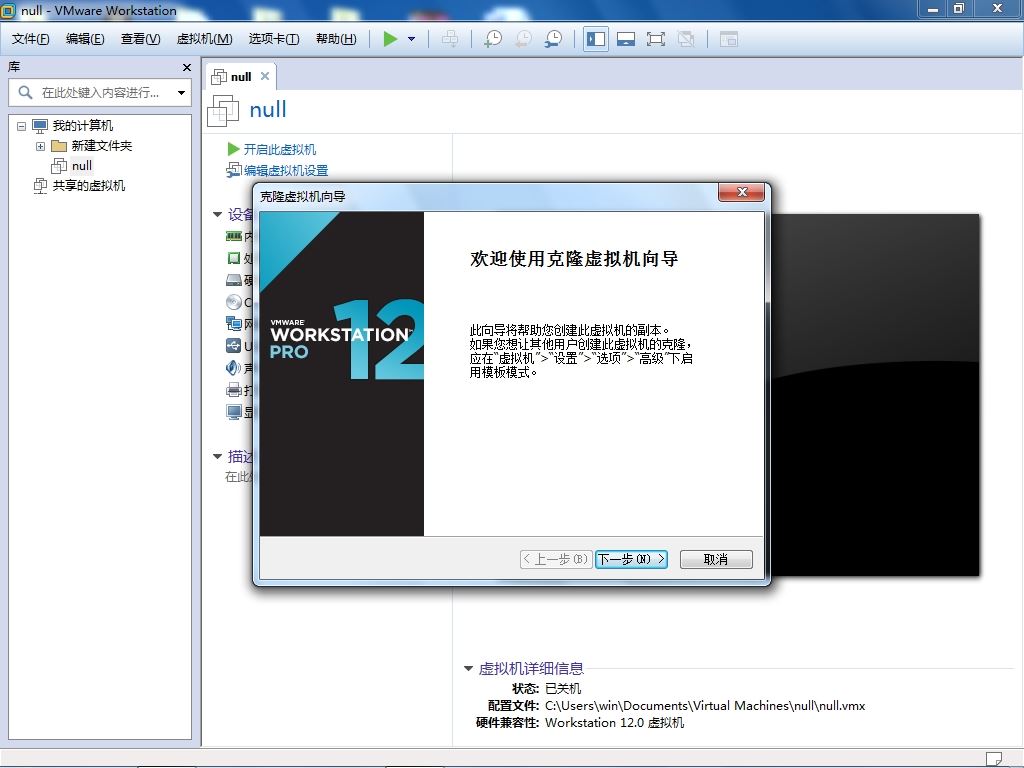Screen dimensions: 1024x768
Task: Open the 文件(F) menu
Action: [x=30, y=39]
